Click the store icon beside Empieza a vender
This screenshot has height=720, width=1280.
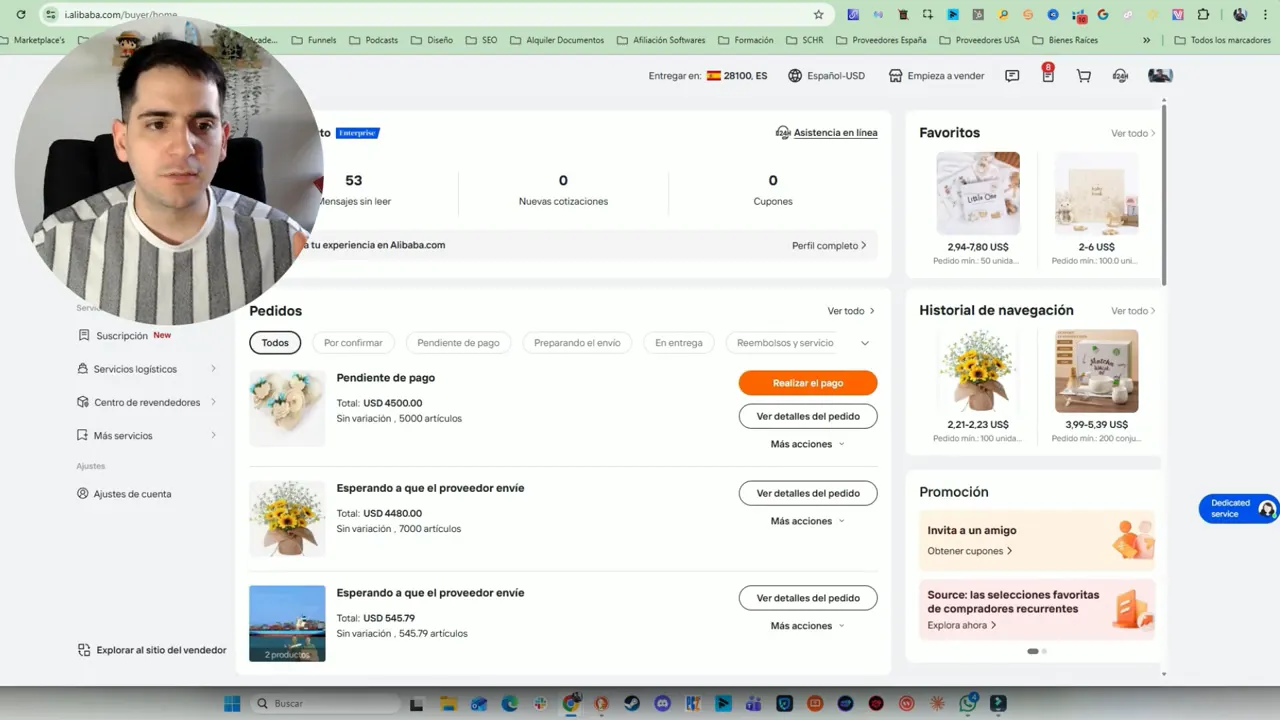pyautogui.click(x=896, y=76)
